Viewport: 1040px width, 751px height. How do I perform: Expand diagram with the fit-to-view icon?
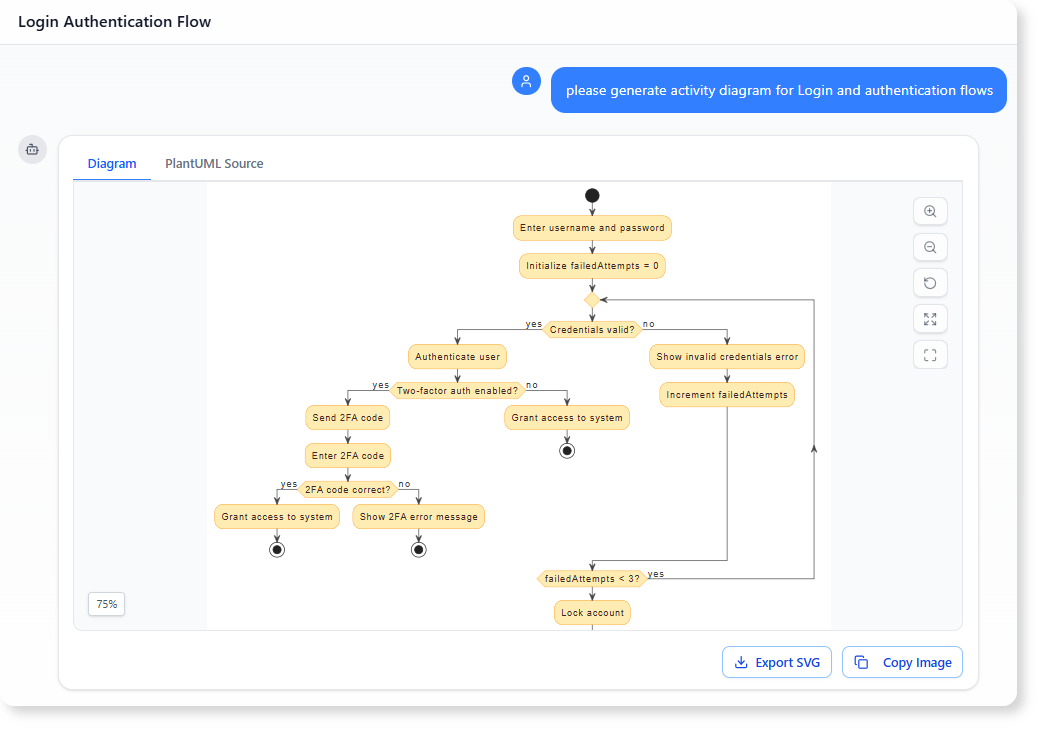[930, 319]
